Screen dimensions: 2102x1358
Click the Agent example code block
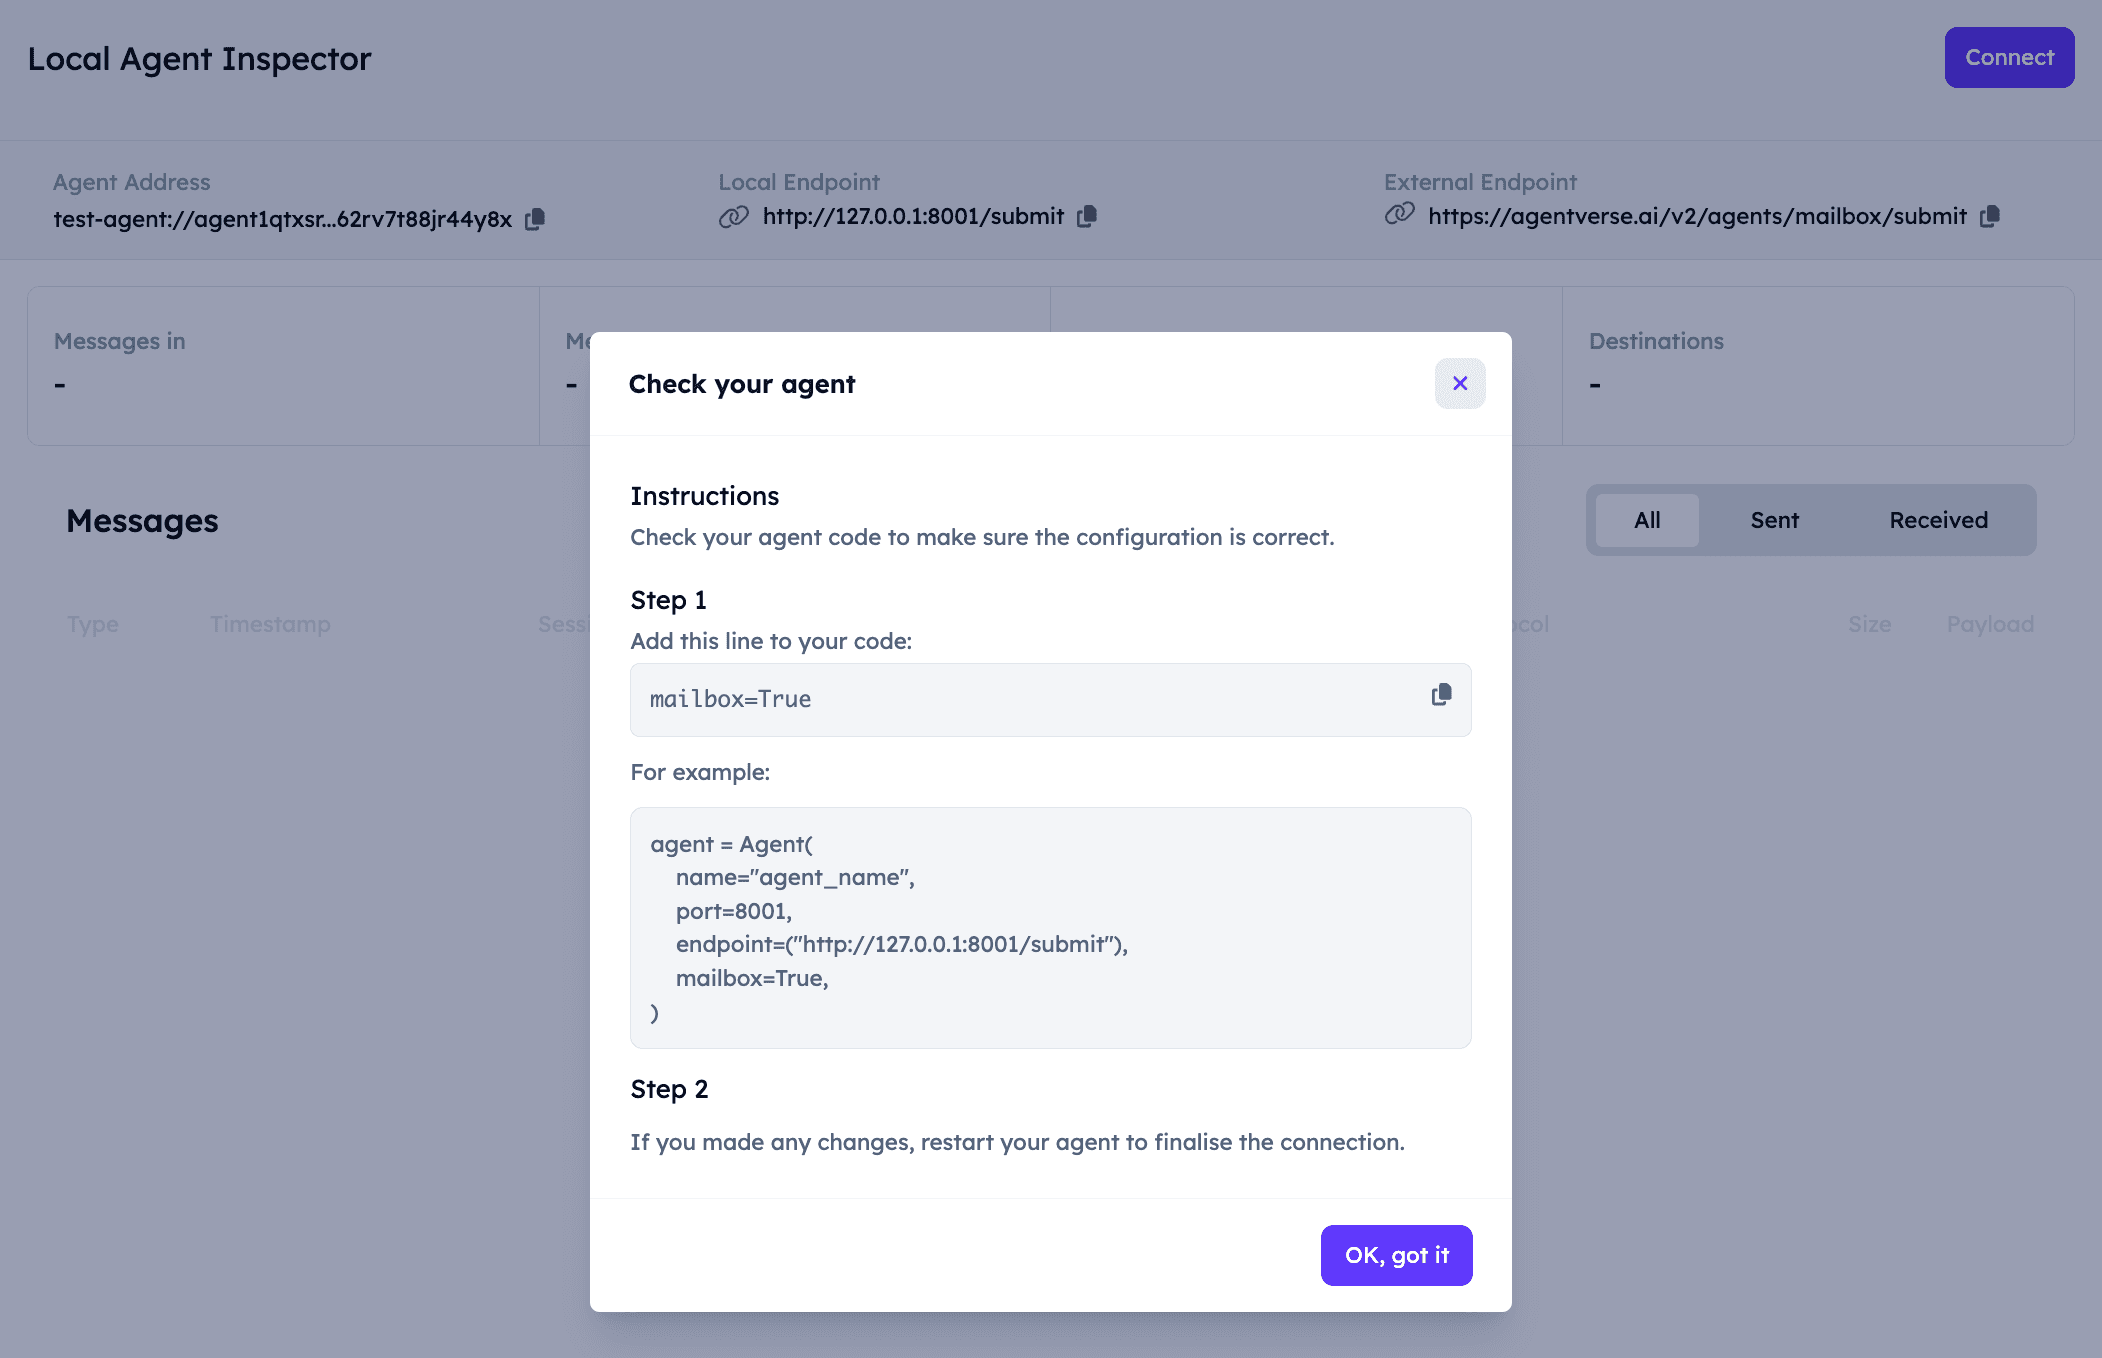tap(1050, 927)
